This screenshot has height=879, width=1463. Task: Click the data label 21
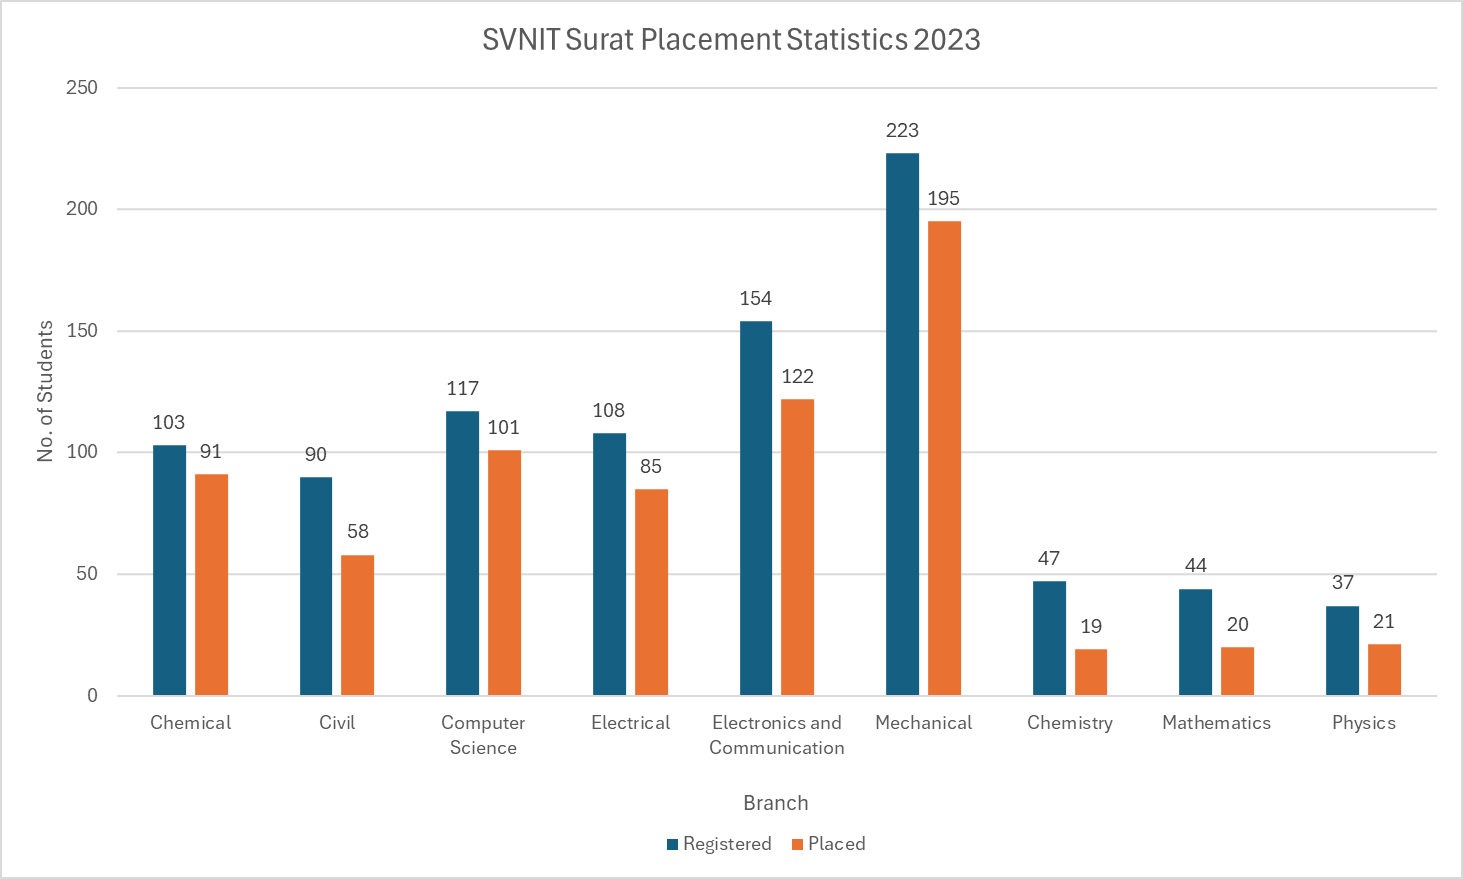[1384, 622]
